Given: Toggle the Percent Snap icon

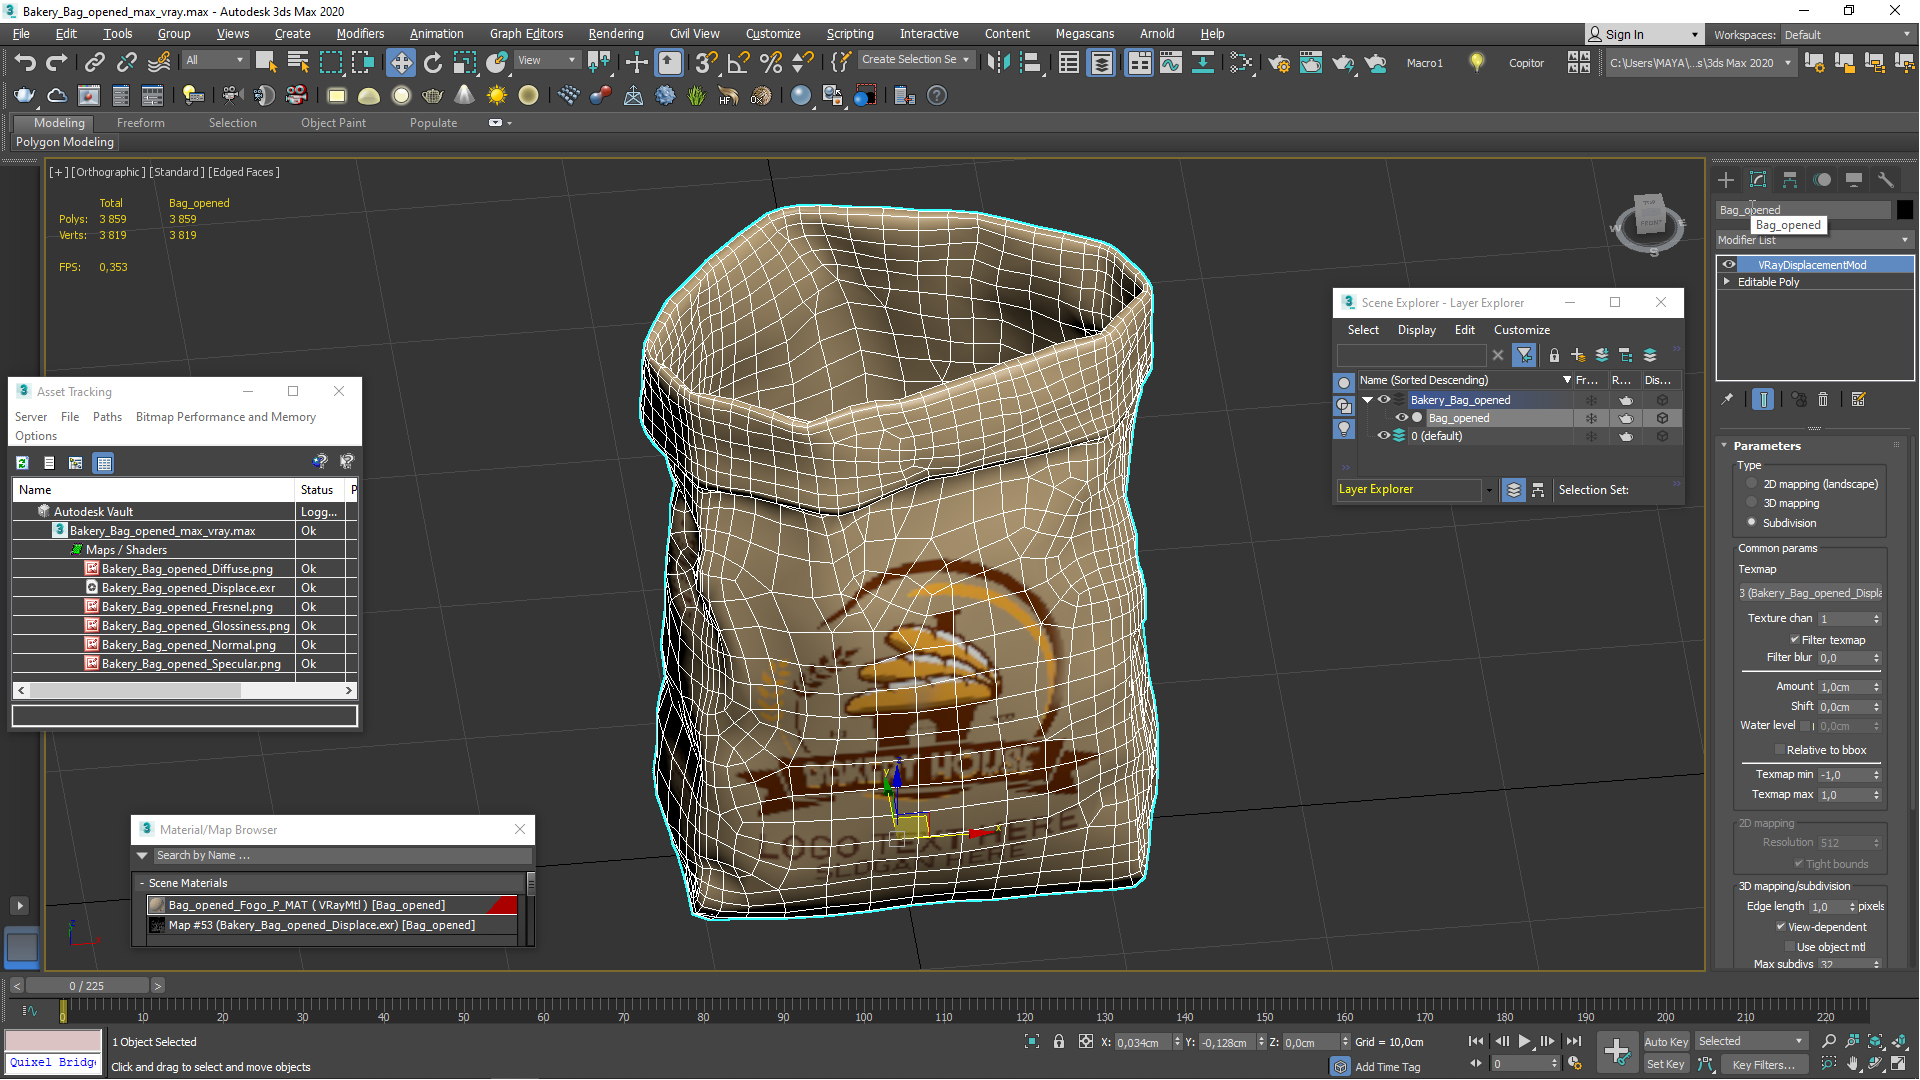Looking at the screenshot, I should pyautogui.click(x=771, y=62).
